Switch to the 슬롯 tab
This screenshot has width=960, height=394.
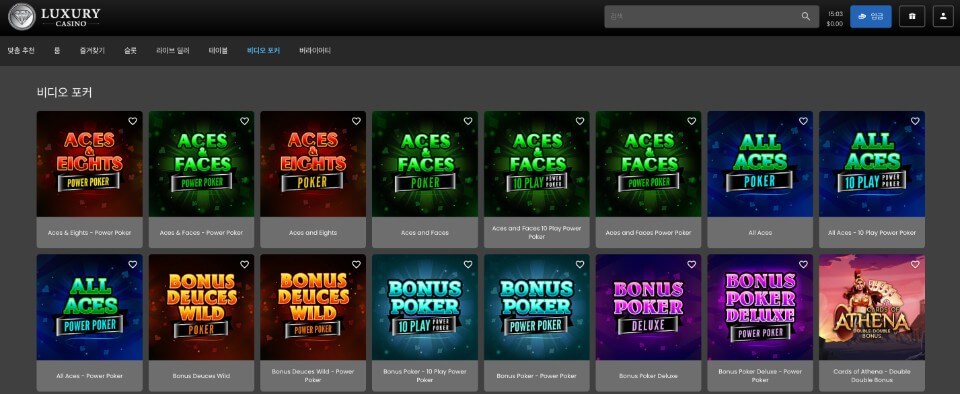[x=130, y=51]
